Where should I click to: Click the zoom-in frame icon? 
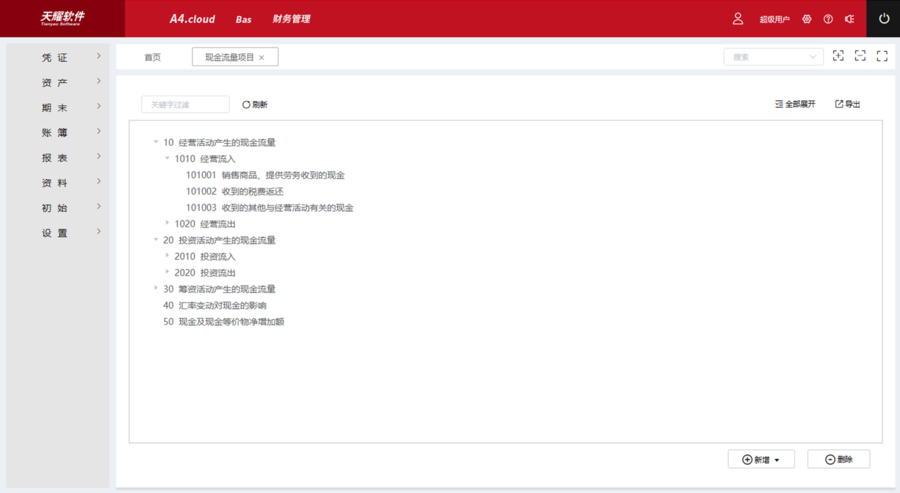[838, 57]
